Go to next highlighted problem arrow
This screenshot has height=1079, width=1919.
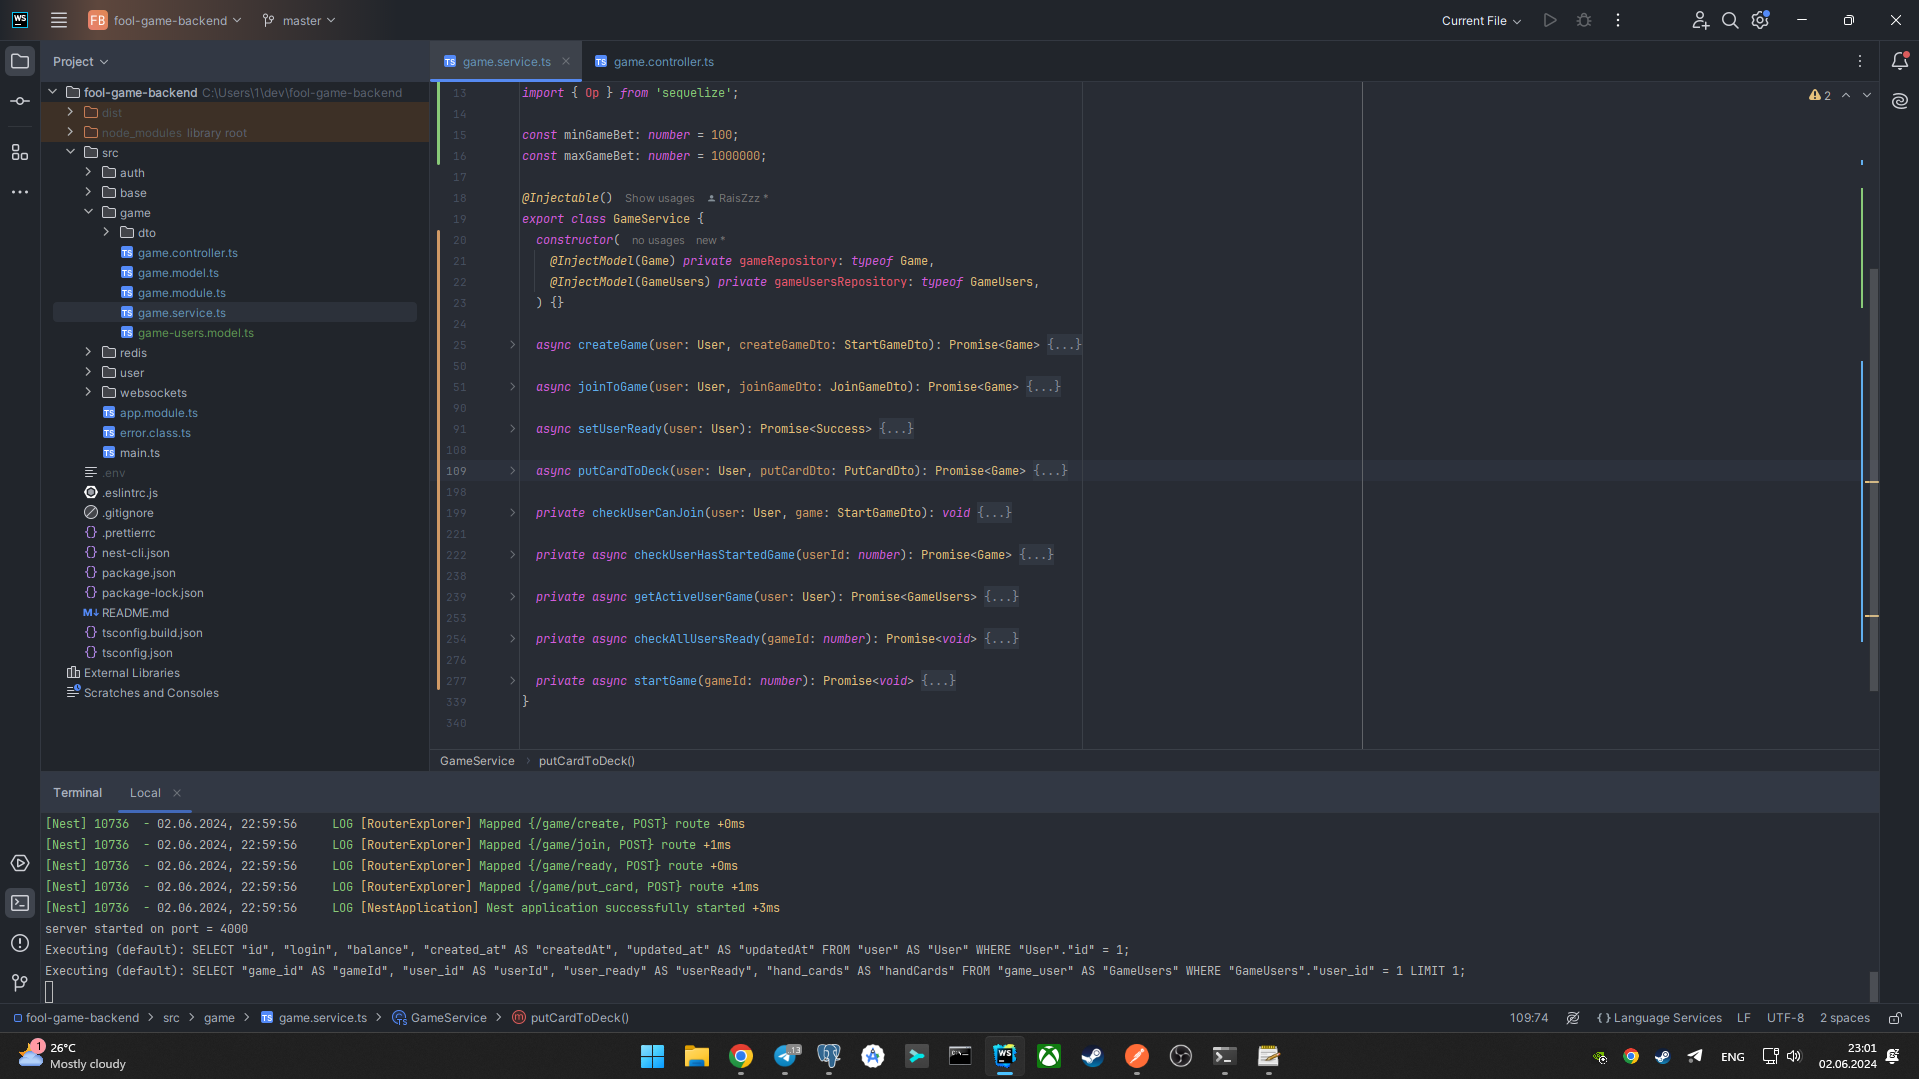[1867, 95]
